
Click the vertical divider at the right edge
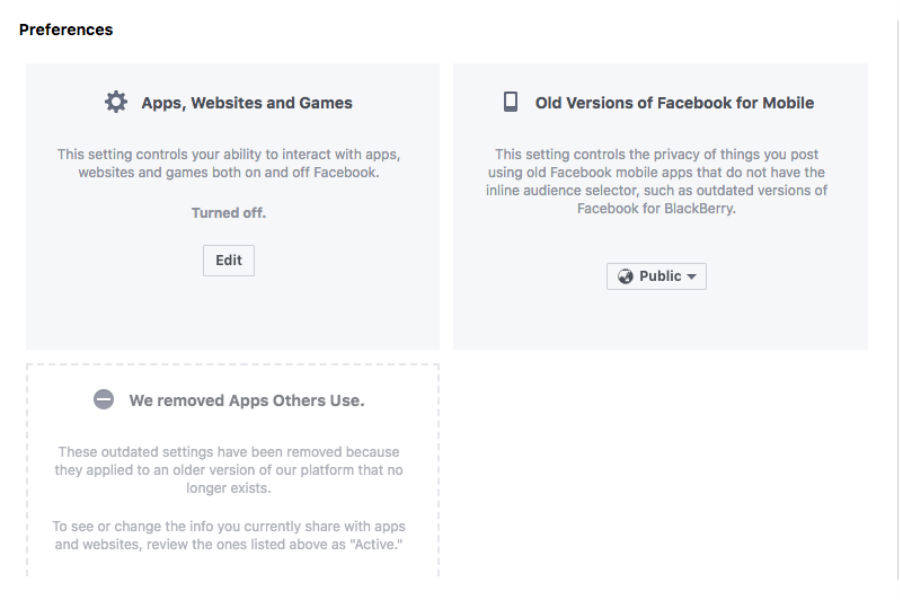(898, 300)
